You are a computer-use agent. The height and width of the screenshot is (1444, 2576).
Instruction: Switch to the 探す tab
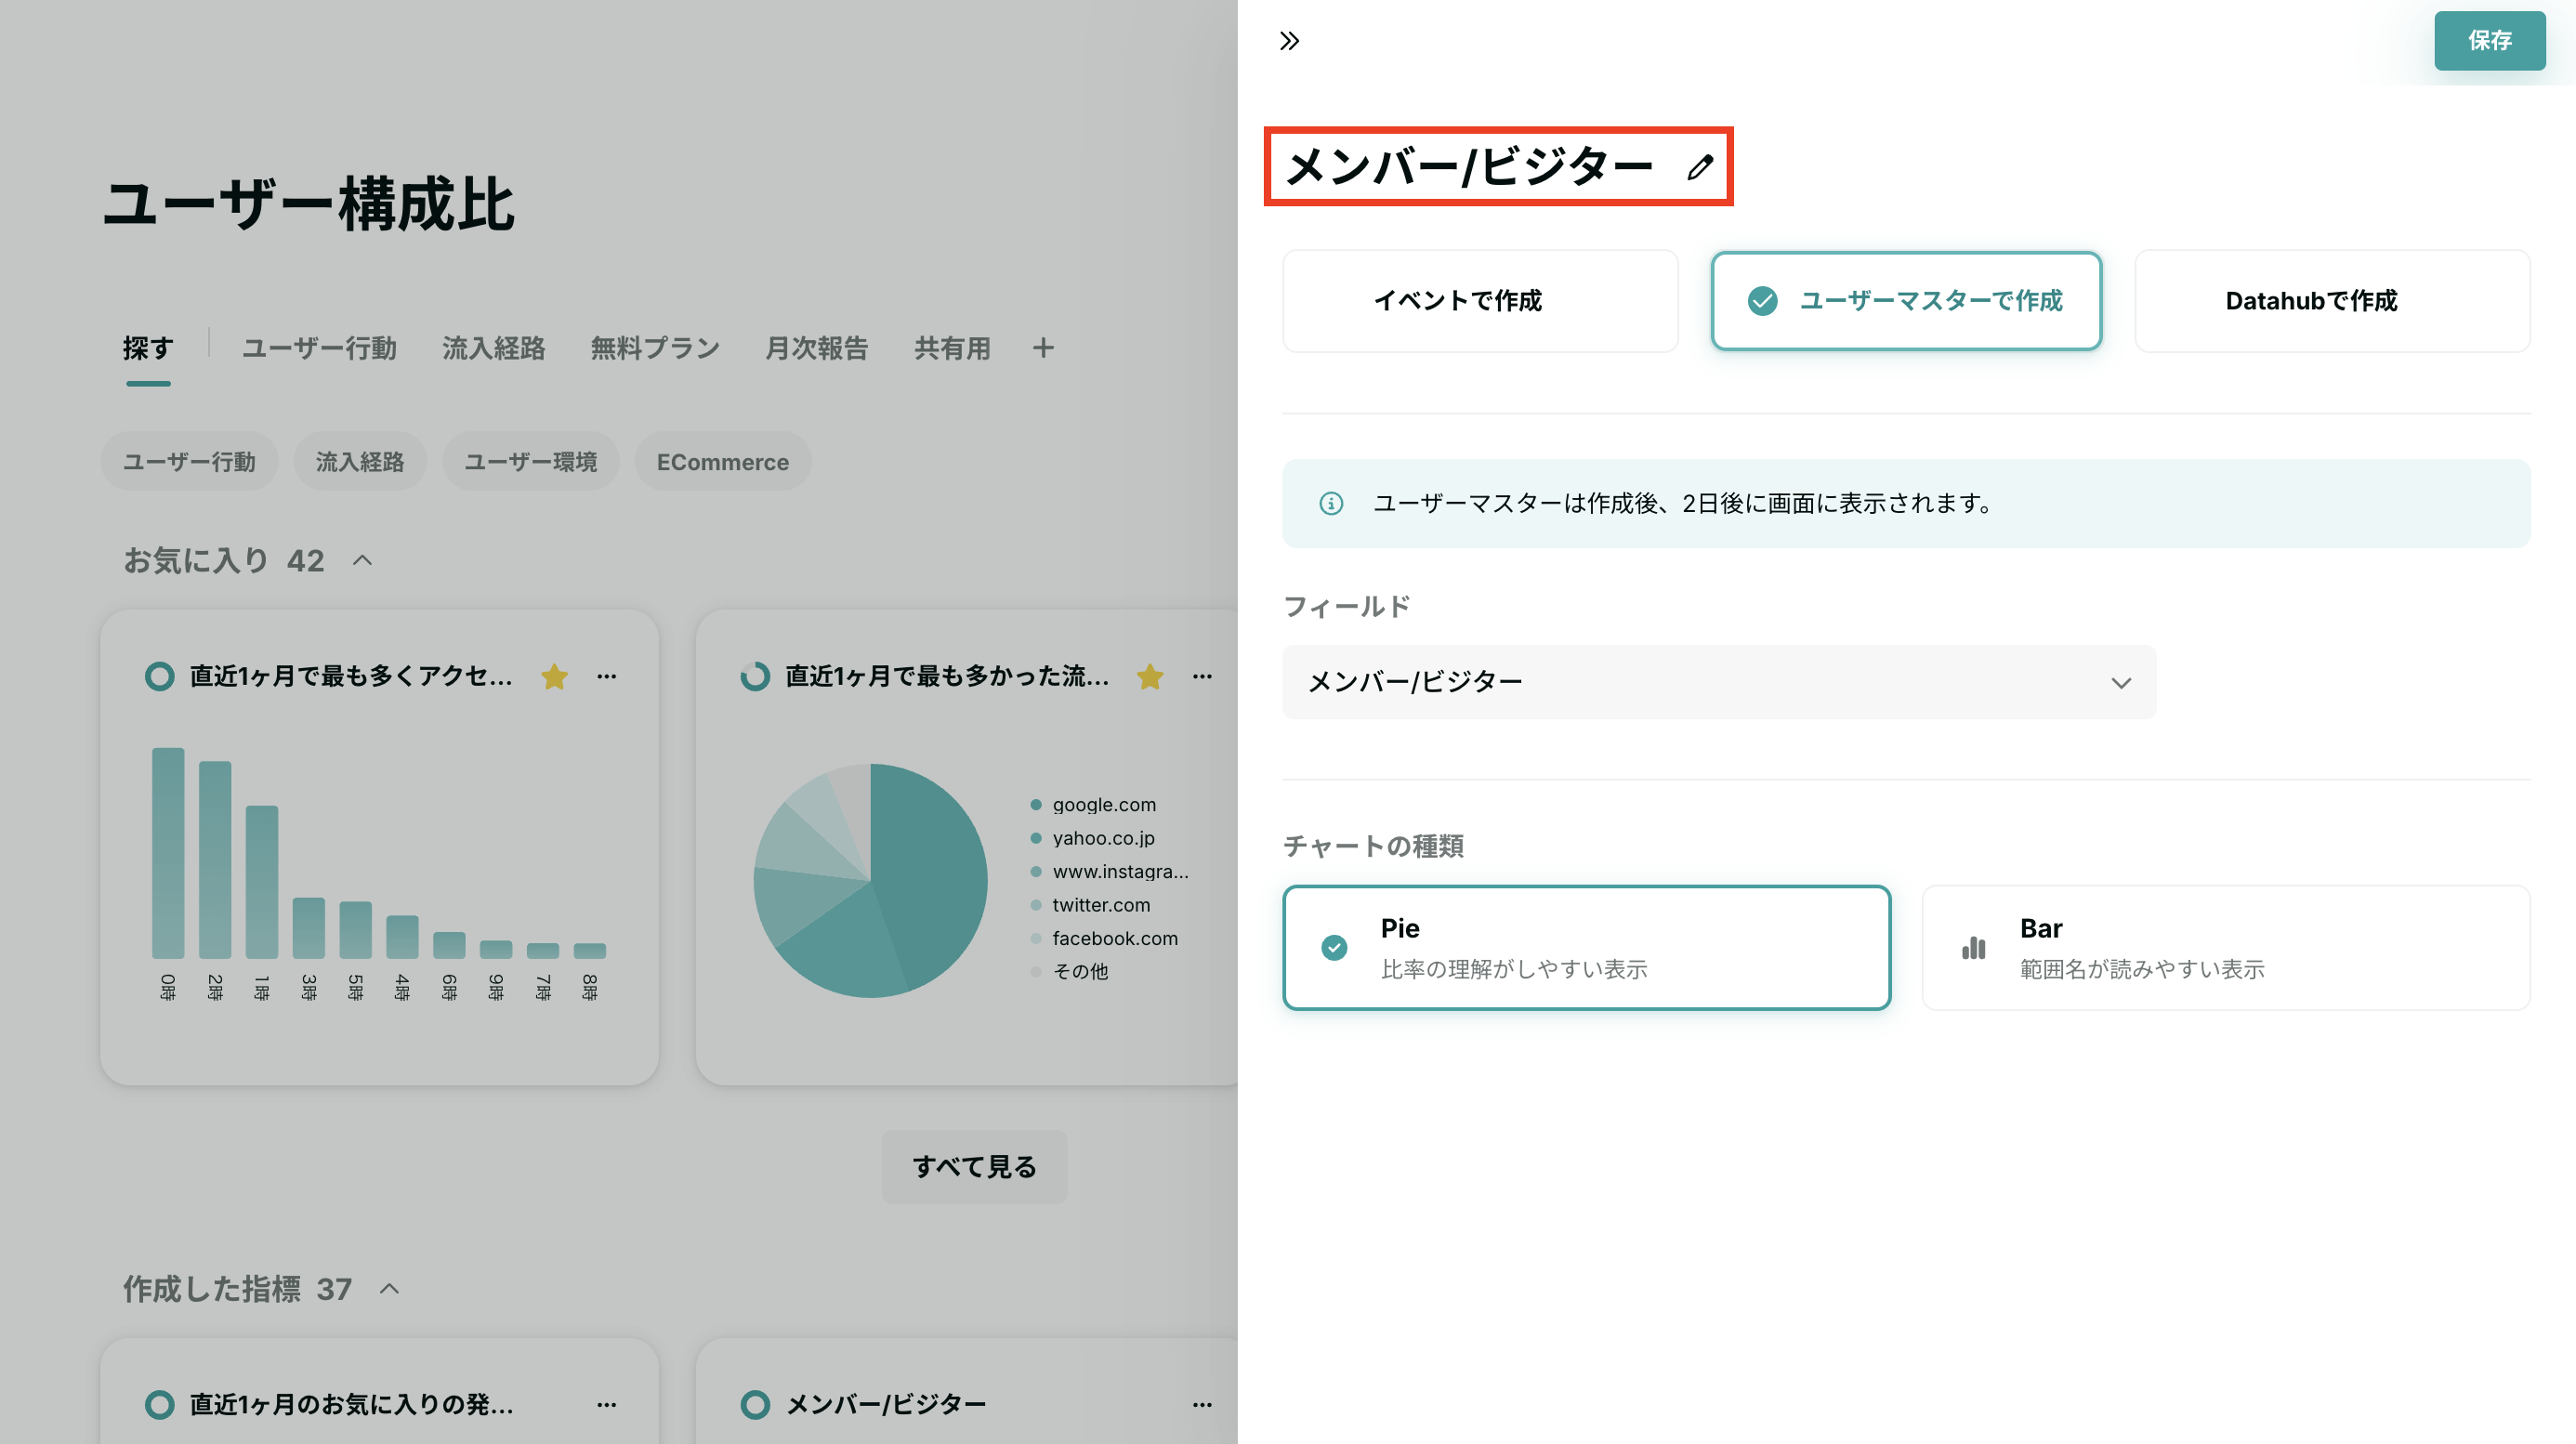[148, 348]
